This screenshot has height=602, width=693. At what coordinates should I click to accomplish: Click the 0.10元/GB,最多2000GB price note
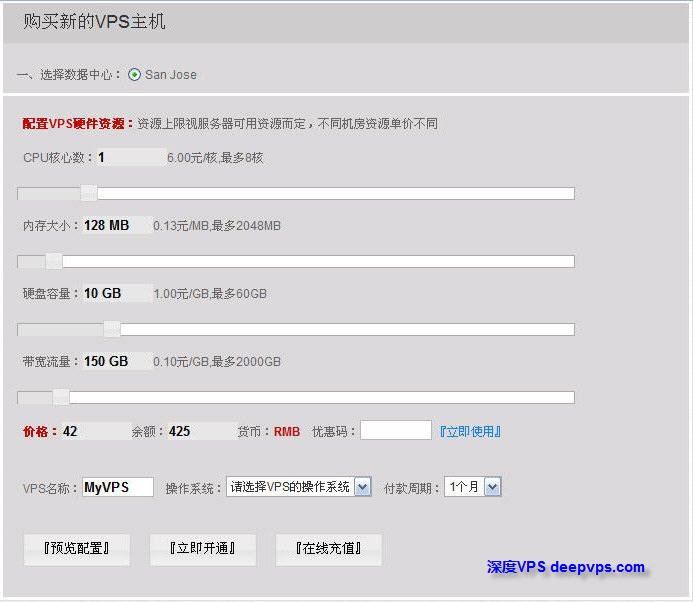(x=217, y=362)
